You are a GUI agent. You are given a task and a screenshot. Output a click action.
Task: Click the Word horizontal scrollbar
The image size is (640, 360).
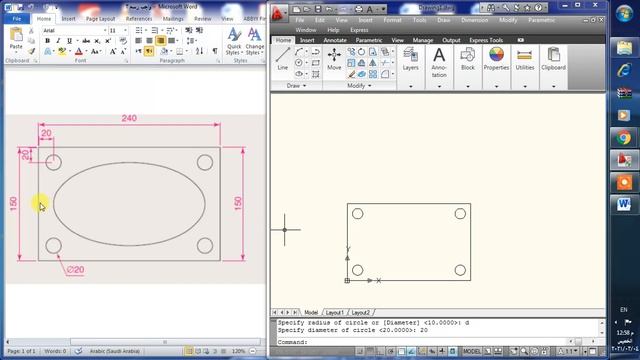click(x=165, y=342)
